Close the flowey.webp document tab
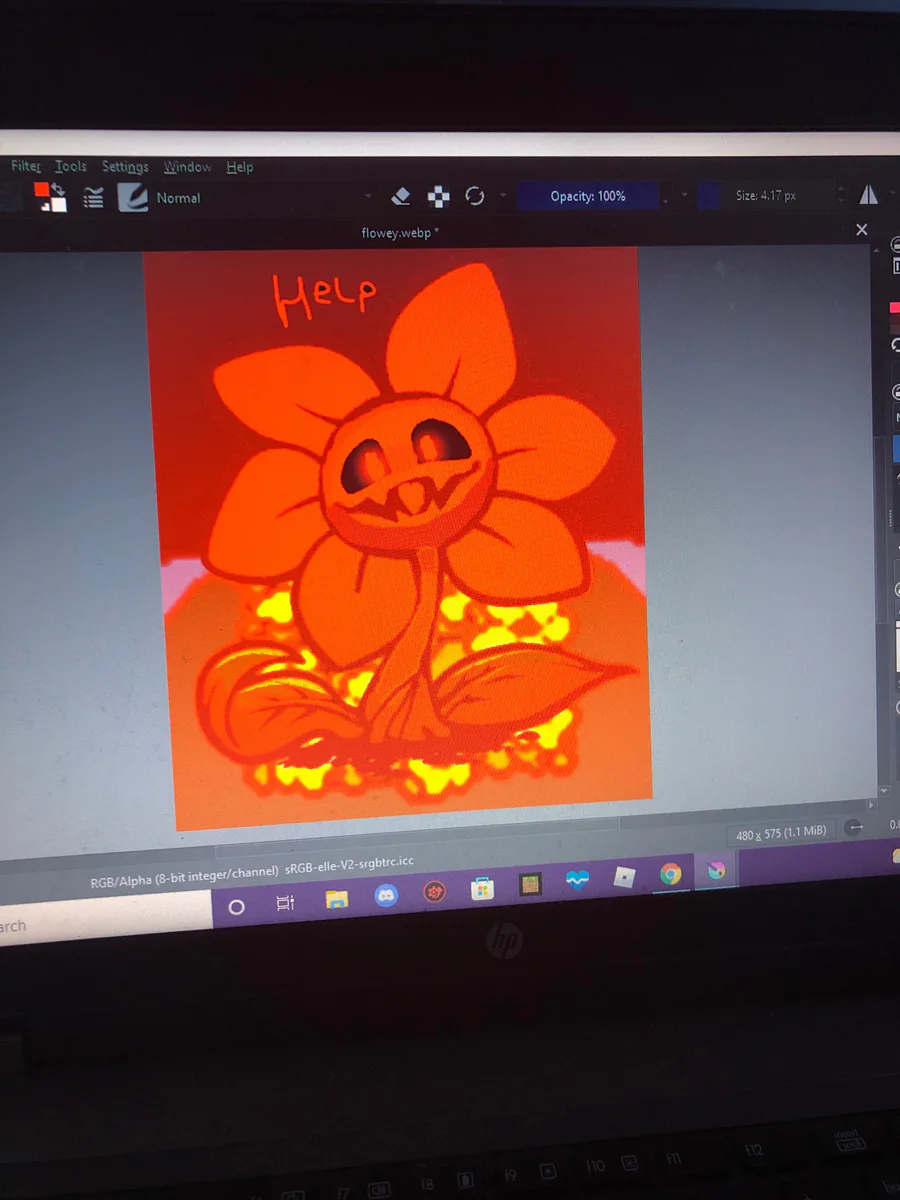 862,230
